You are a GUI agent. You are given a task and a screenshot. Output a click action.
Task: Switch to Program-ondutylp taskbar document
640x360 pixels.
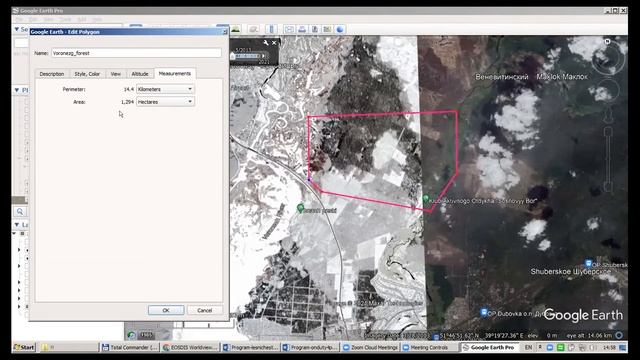311,347
